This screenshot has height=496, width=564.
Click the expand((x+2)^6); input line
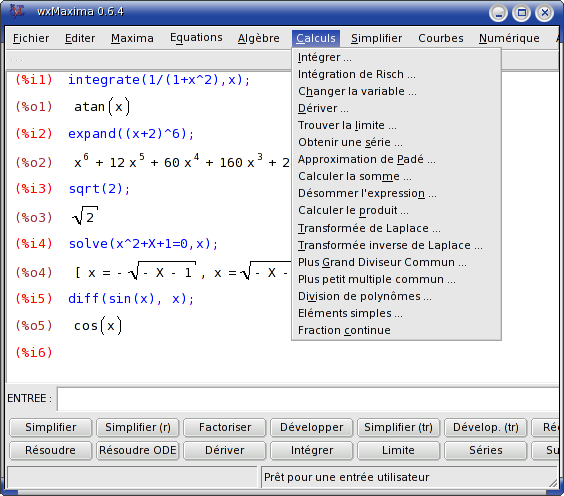tap(131, 134)
